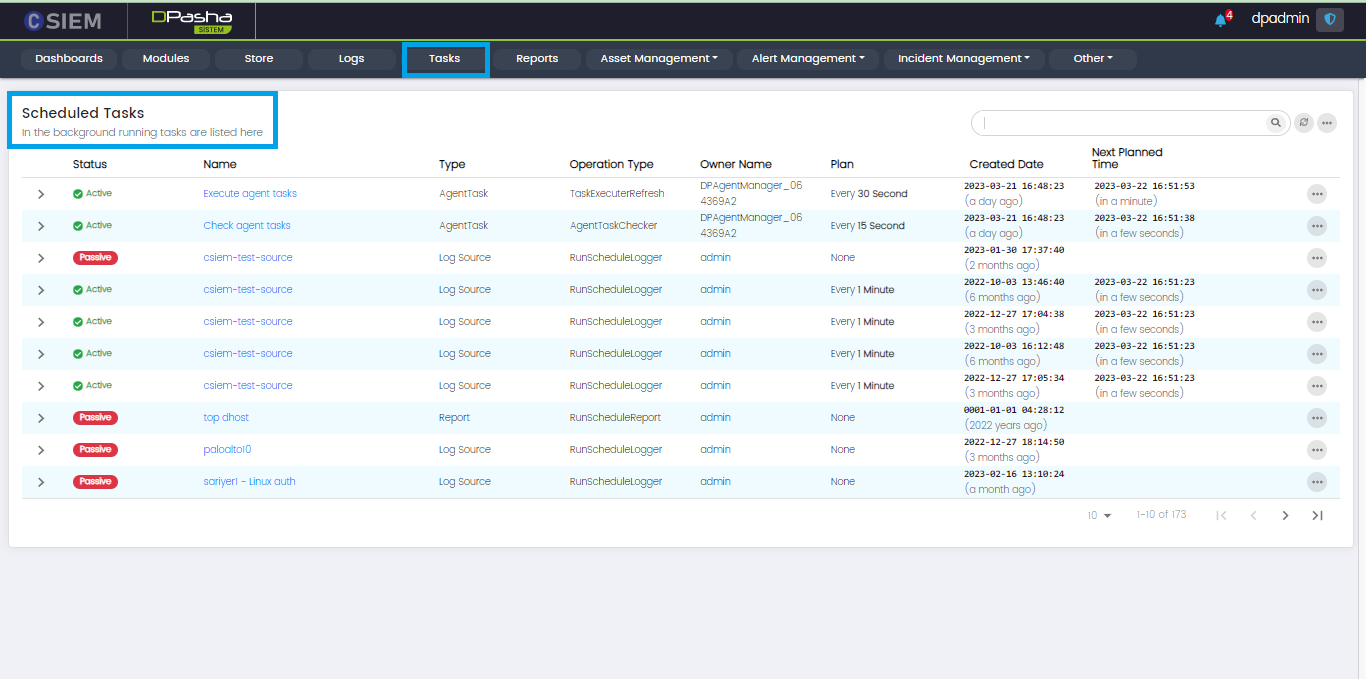This screenshot has height=679, width=1366.
Task: Go to next page of tasks
Action: [1285, 515]
